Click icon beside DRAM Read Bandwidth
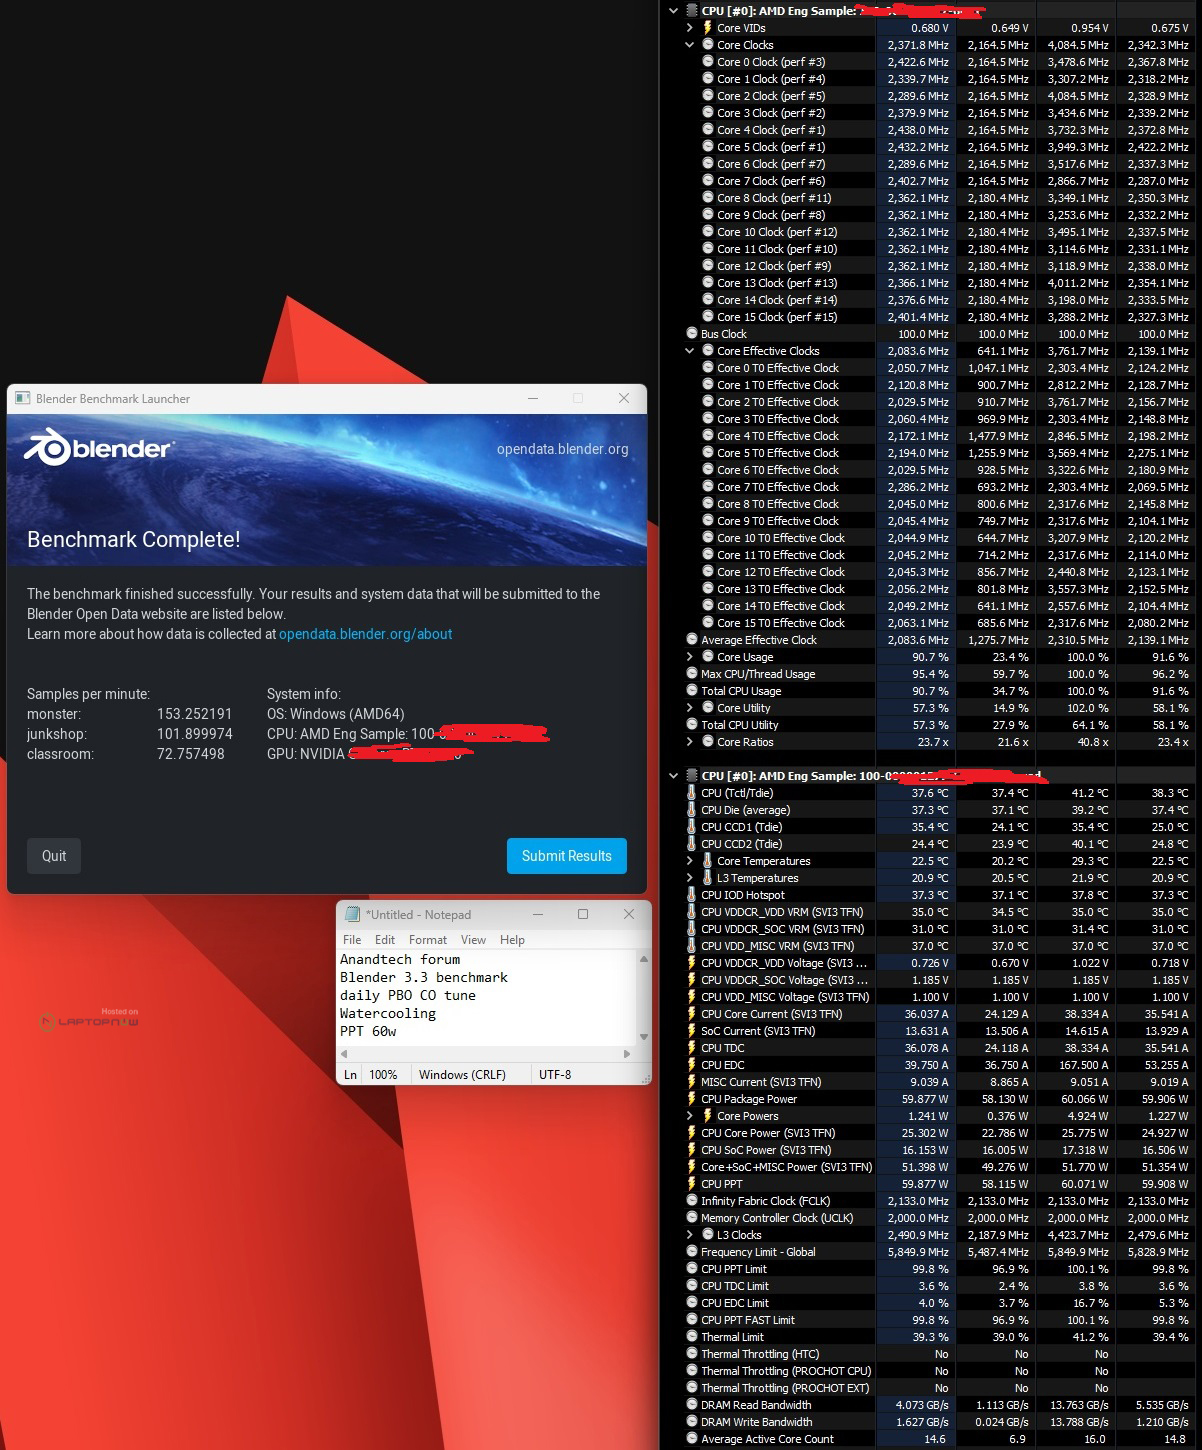 pos(691,1405)
